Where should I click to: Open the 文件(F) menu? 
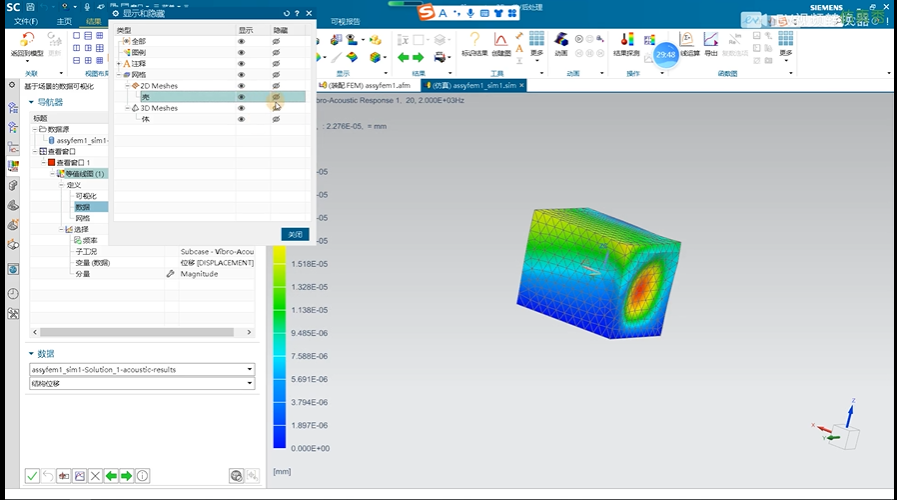(26, 20)
